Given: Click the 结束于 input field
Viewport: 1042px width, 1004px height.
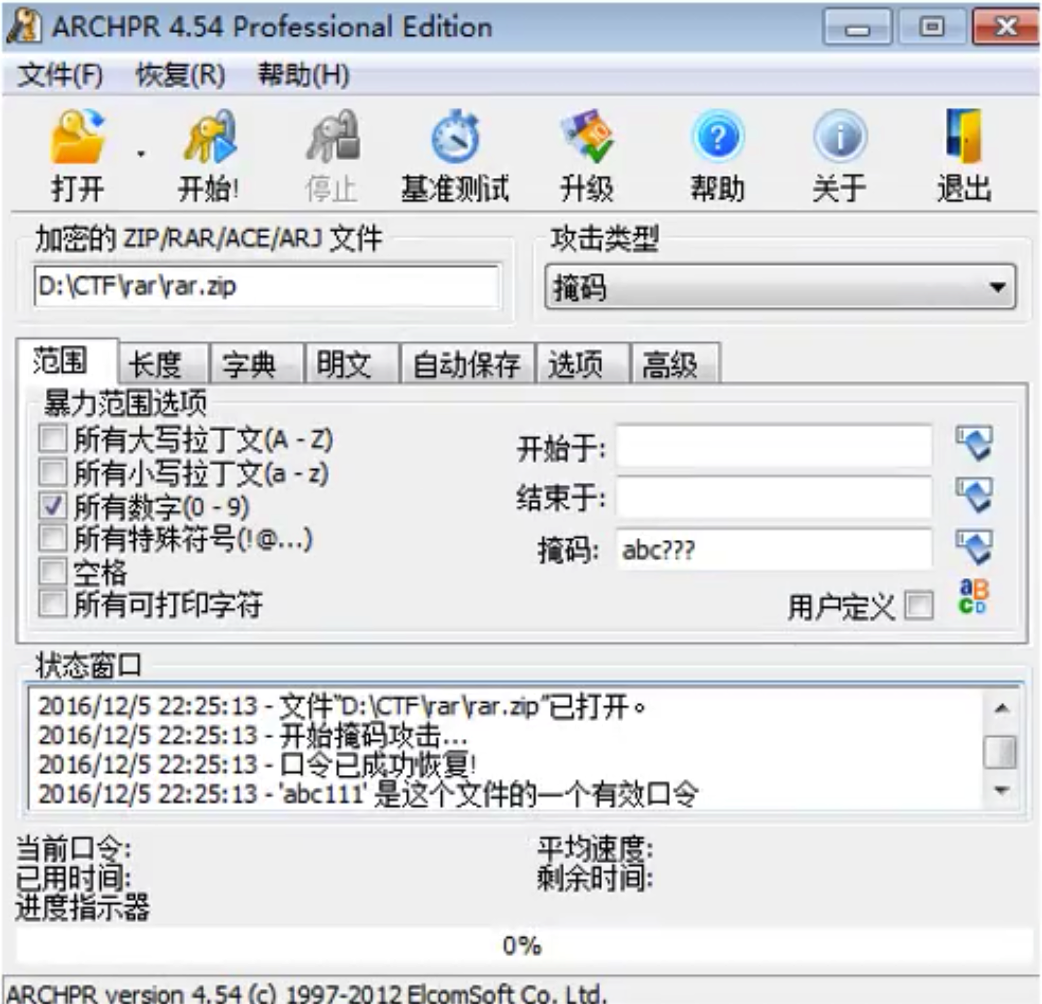Looking at the screenshot, I should click(774, 498).
